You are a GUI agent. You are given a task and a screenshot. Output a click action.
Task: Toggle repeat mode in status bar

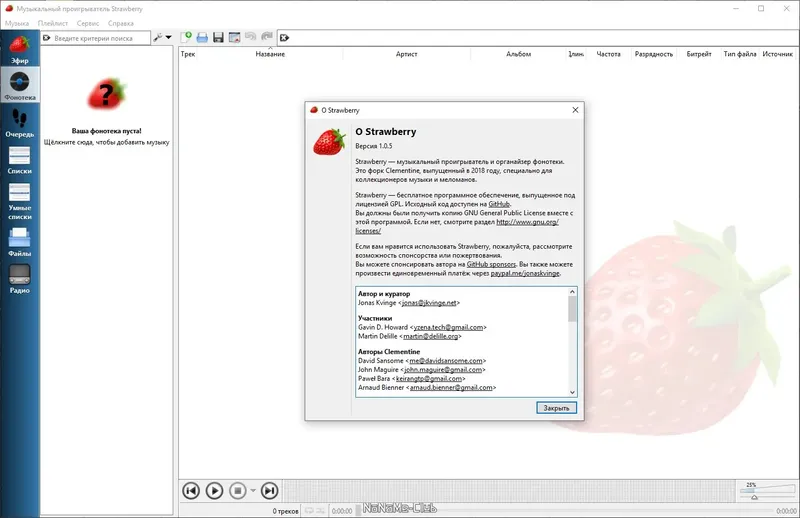[x=309, y=510]
